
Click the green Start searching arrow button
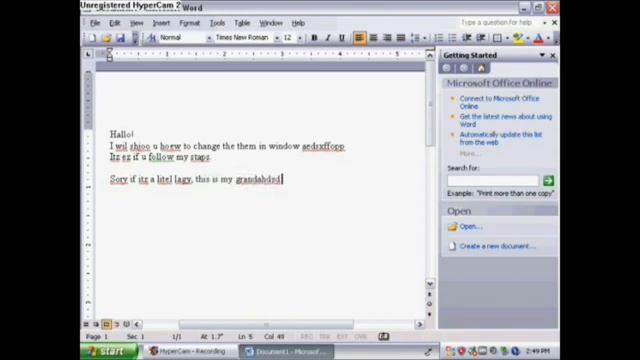pos(549,180)
